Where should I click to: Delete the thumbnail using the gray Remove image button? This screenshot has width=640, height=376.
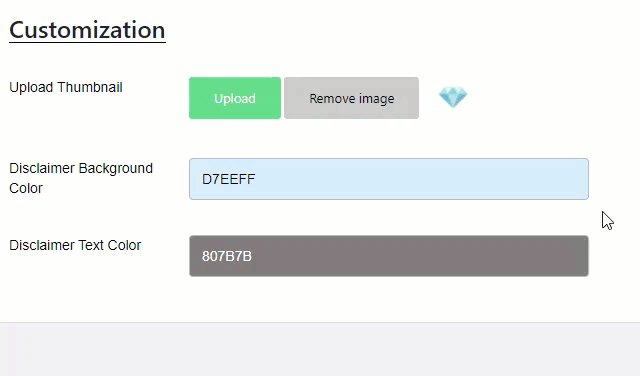coord(351,98)
